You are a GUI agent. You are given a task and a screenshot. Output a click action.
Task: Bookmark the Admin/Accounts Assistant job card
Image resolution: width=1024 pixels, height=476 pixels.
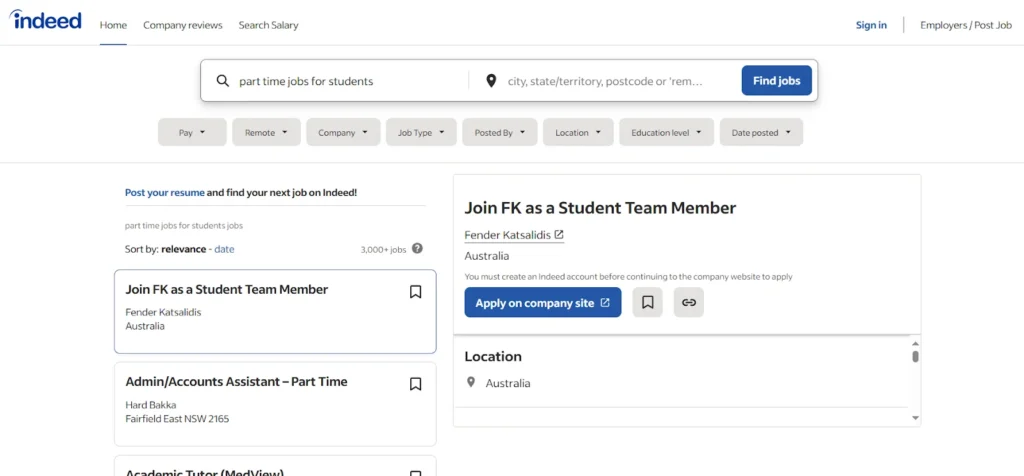pyautogui.click(x=415, y=384)
